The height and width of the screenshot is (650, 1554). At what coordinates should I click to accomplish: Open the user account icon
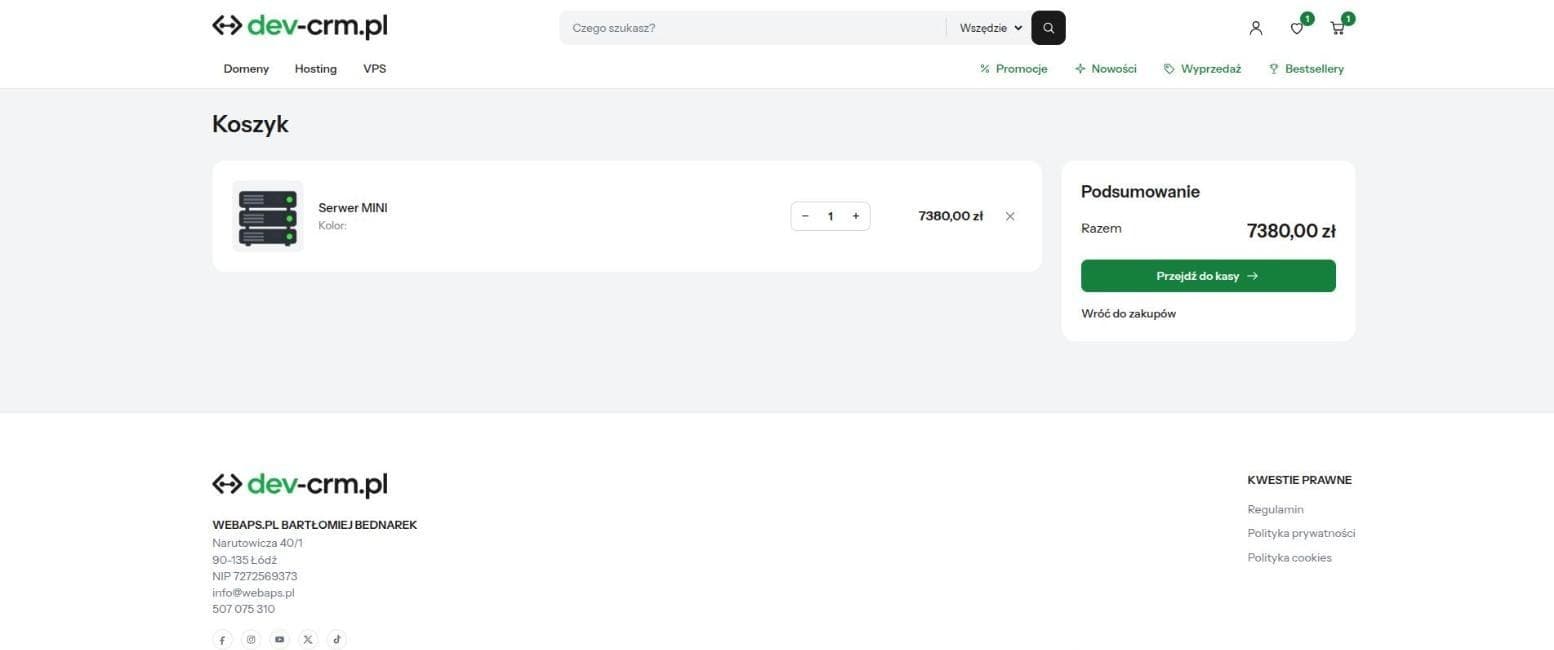(1256, 28)
